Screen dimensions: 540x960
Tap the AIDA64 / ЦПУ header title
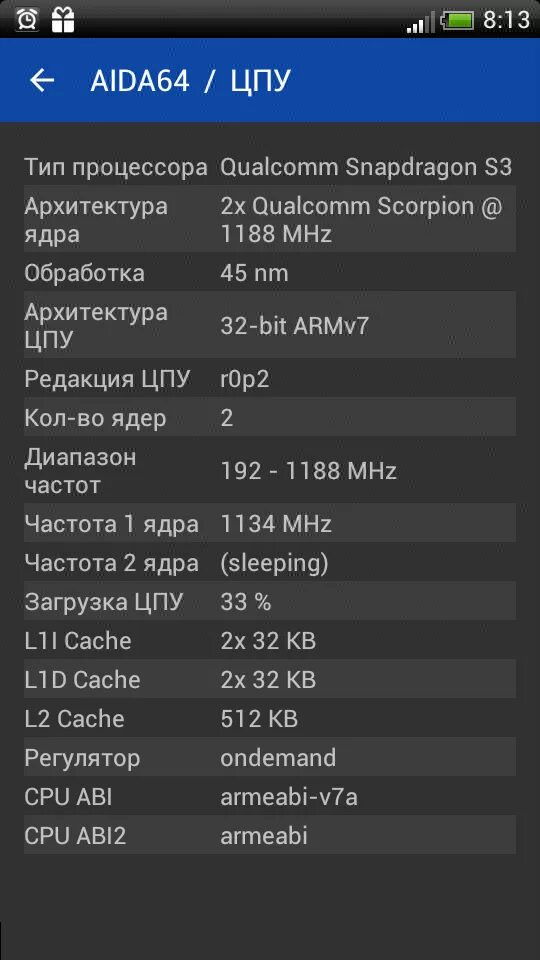190,81
